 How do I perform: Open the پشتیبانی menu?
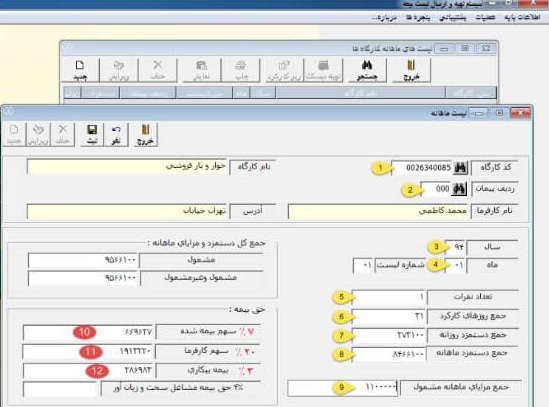pos(453,17)
